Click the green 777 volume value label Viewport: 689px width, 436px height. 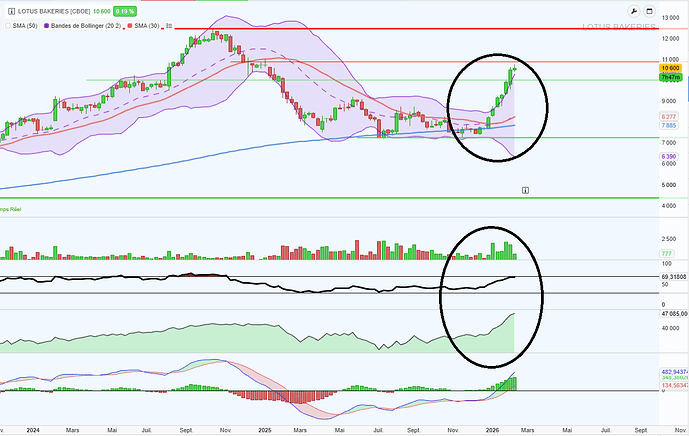tap(668, 253)
